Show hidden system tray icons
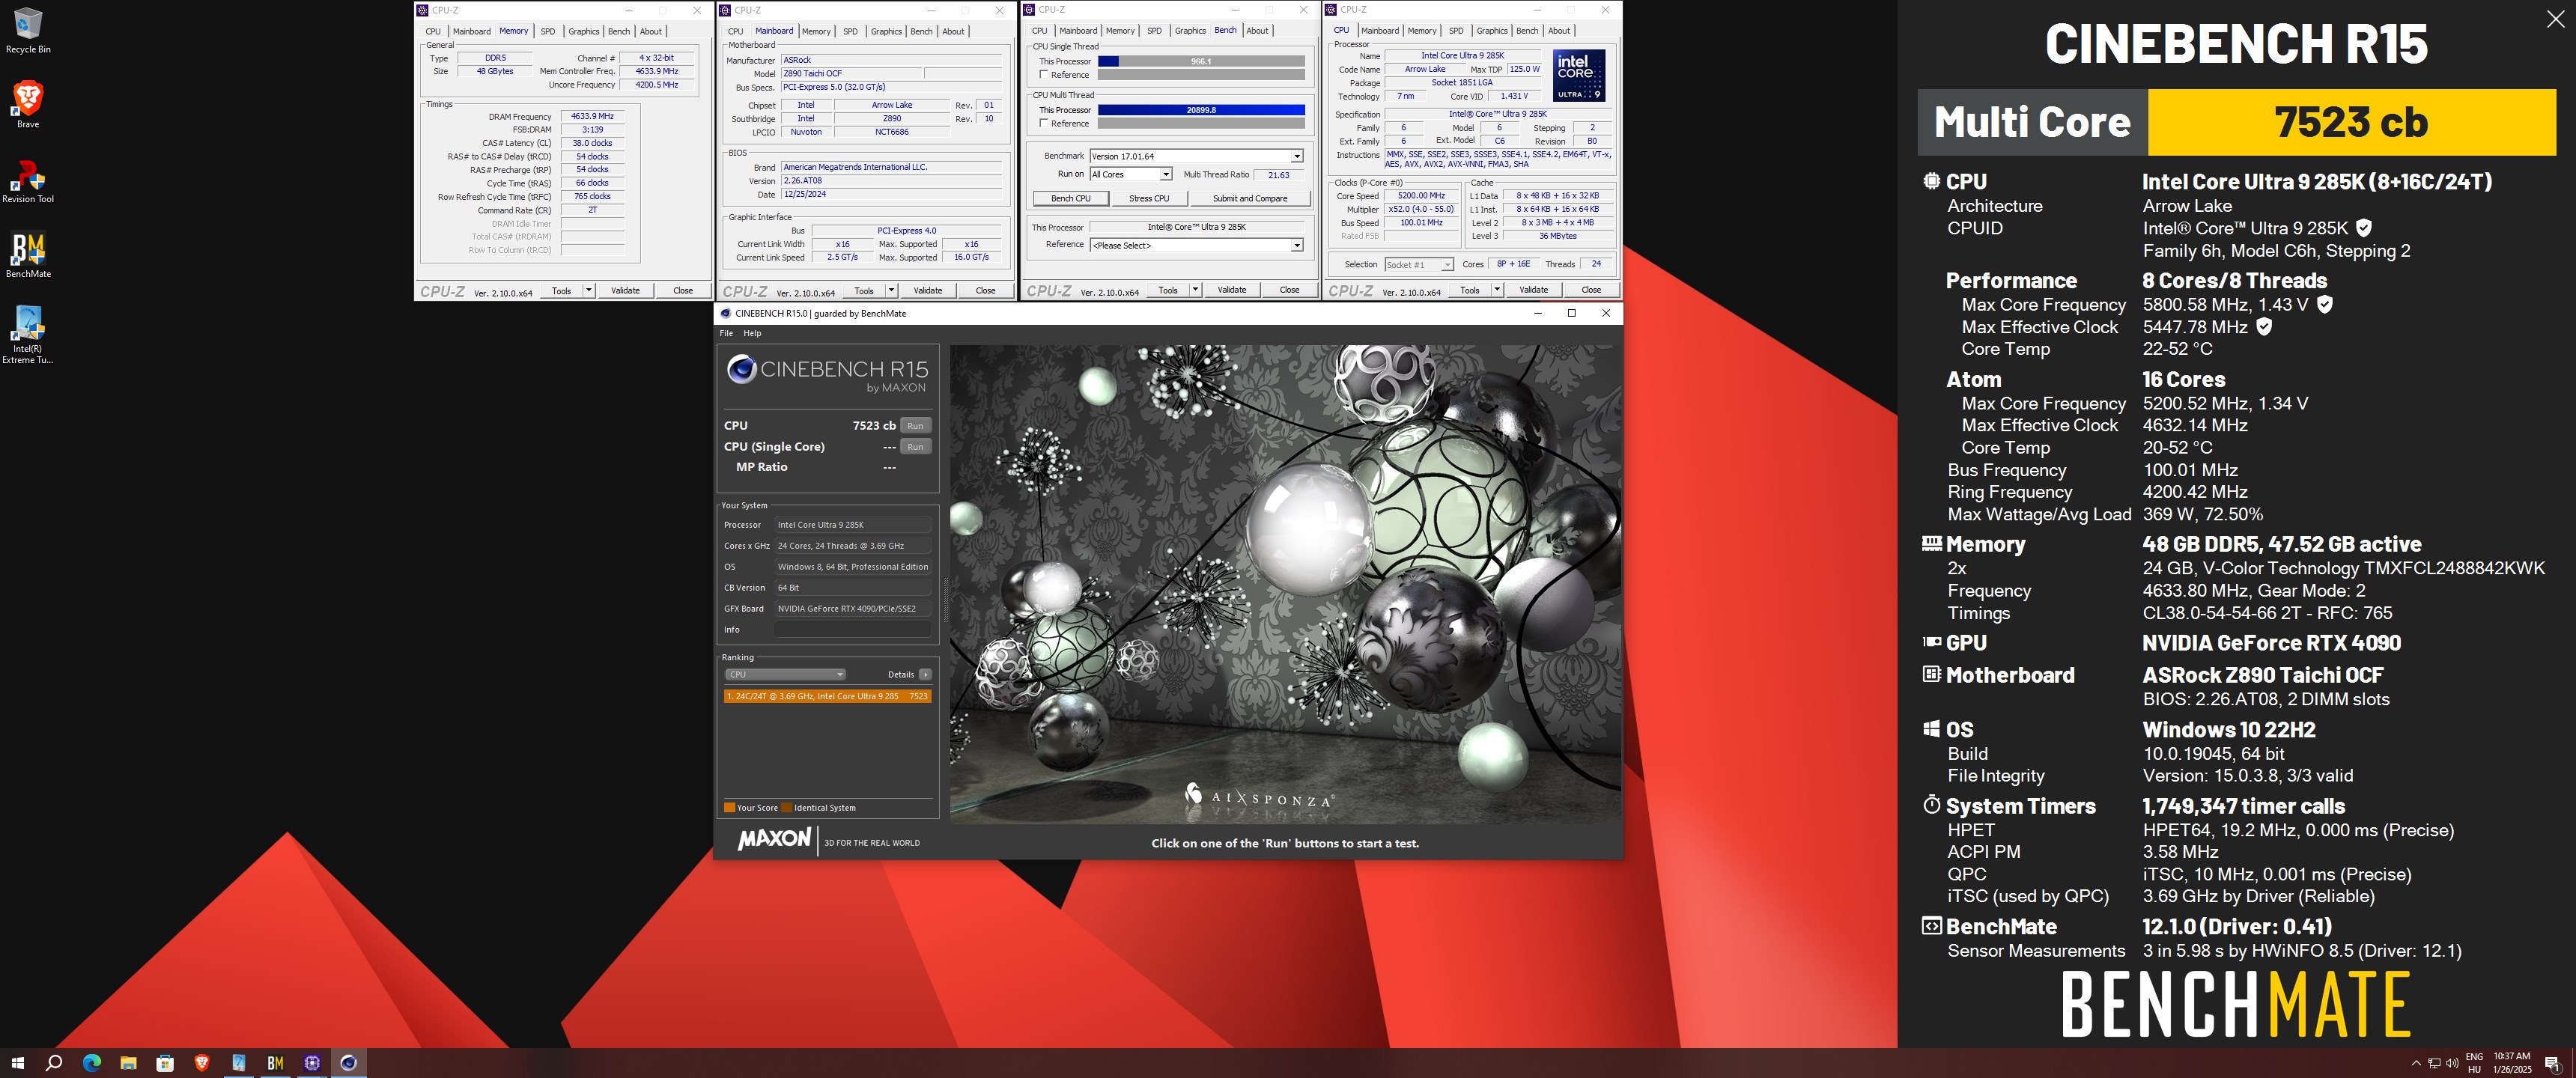This screenshot has height=1078, width=2576. point(2416,1063)
